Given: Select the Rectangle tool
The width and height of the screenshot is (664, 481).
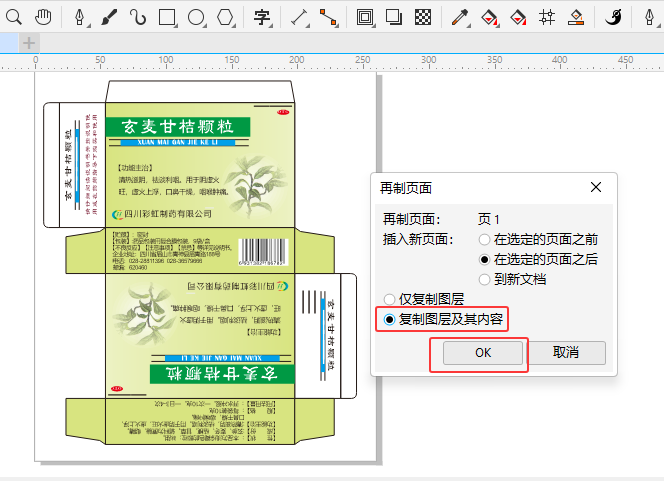Looking at the screenshot, I should point(167,17).
